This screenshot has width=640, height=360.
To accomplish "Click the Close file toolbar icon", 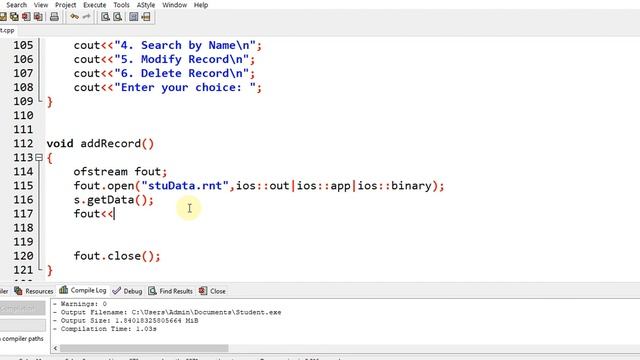I will click(x=26, y=17).
